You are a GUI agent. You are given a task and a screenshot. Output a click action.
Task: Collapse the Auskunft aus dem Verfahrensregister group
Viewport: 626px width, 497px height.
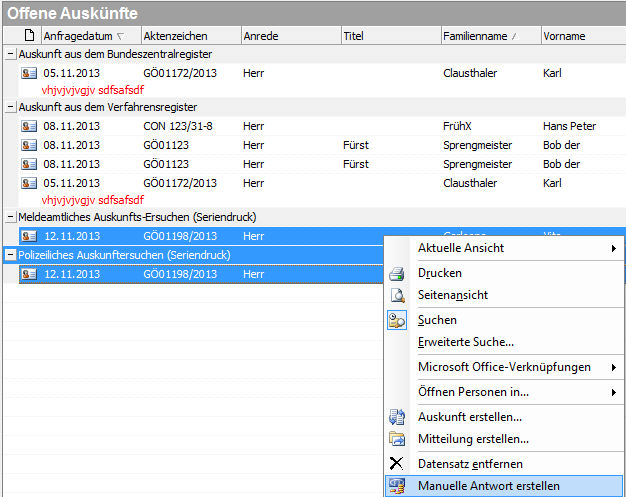click(10, 107)
